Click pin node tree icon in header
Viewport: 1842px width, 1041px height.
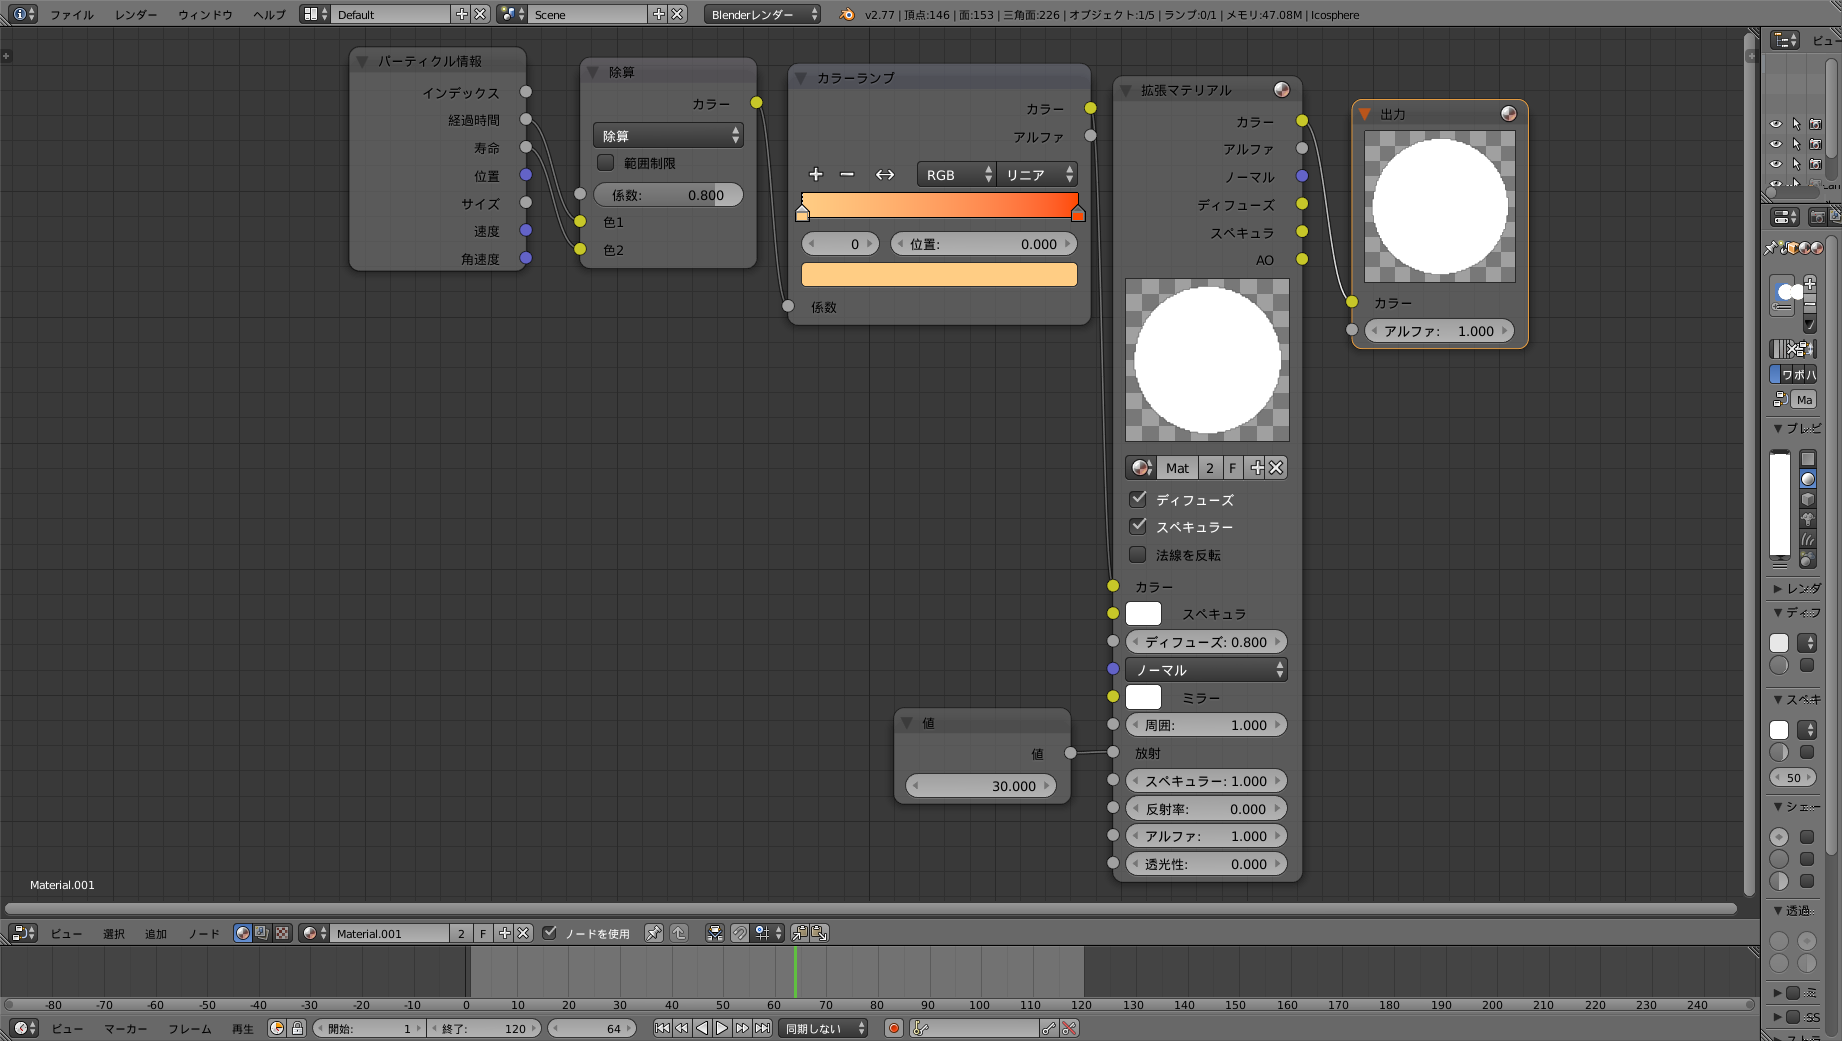pos(654,933)
